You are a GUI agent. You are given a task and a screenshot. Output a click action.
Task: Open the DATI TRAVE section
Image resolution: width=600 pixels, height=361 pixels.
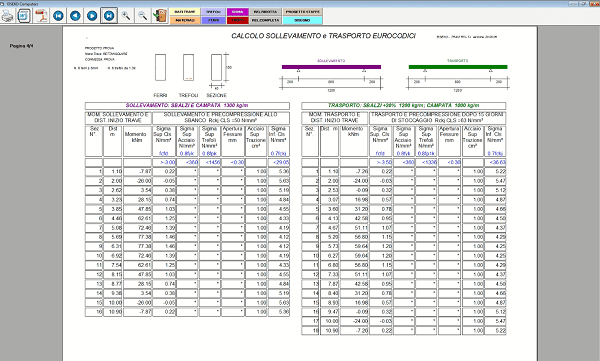pyautogui.click(x=185, y=12)
